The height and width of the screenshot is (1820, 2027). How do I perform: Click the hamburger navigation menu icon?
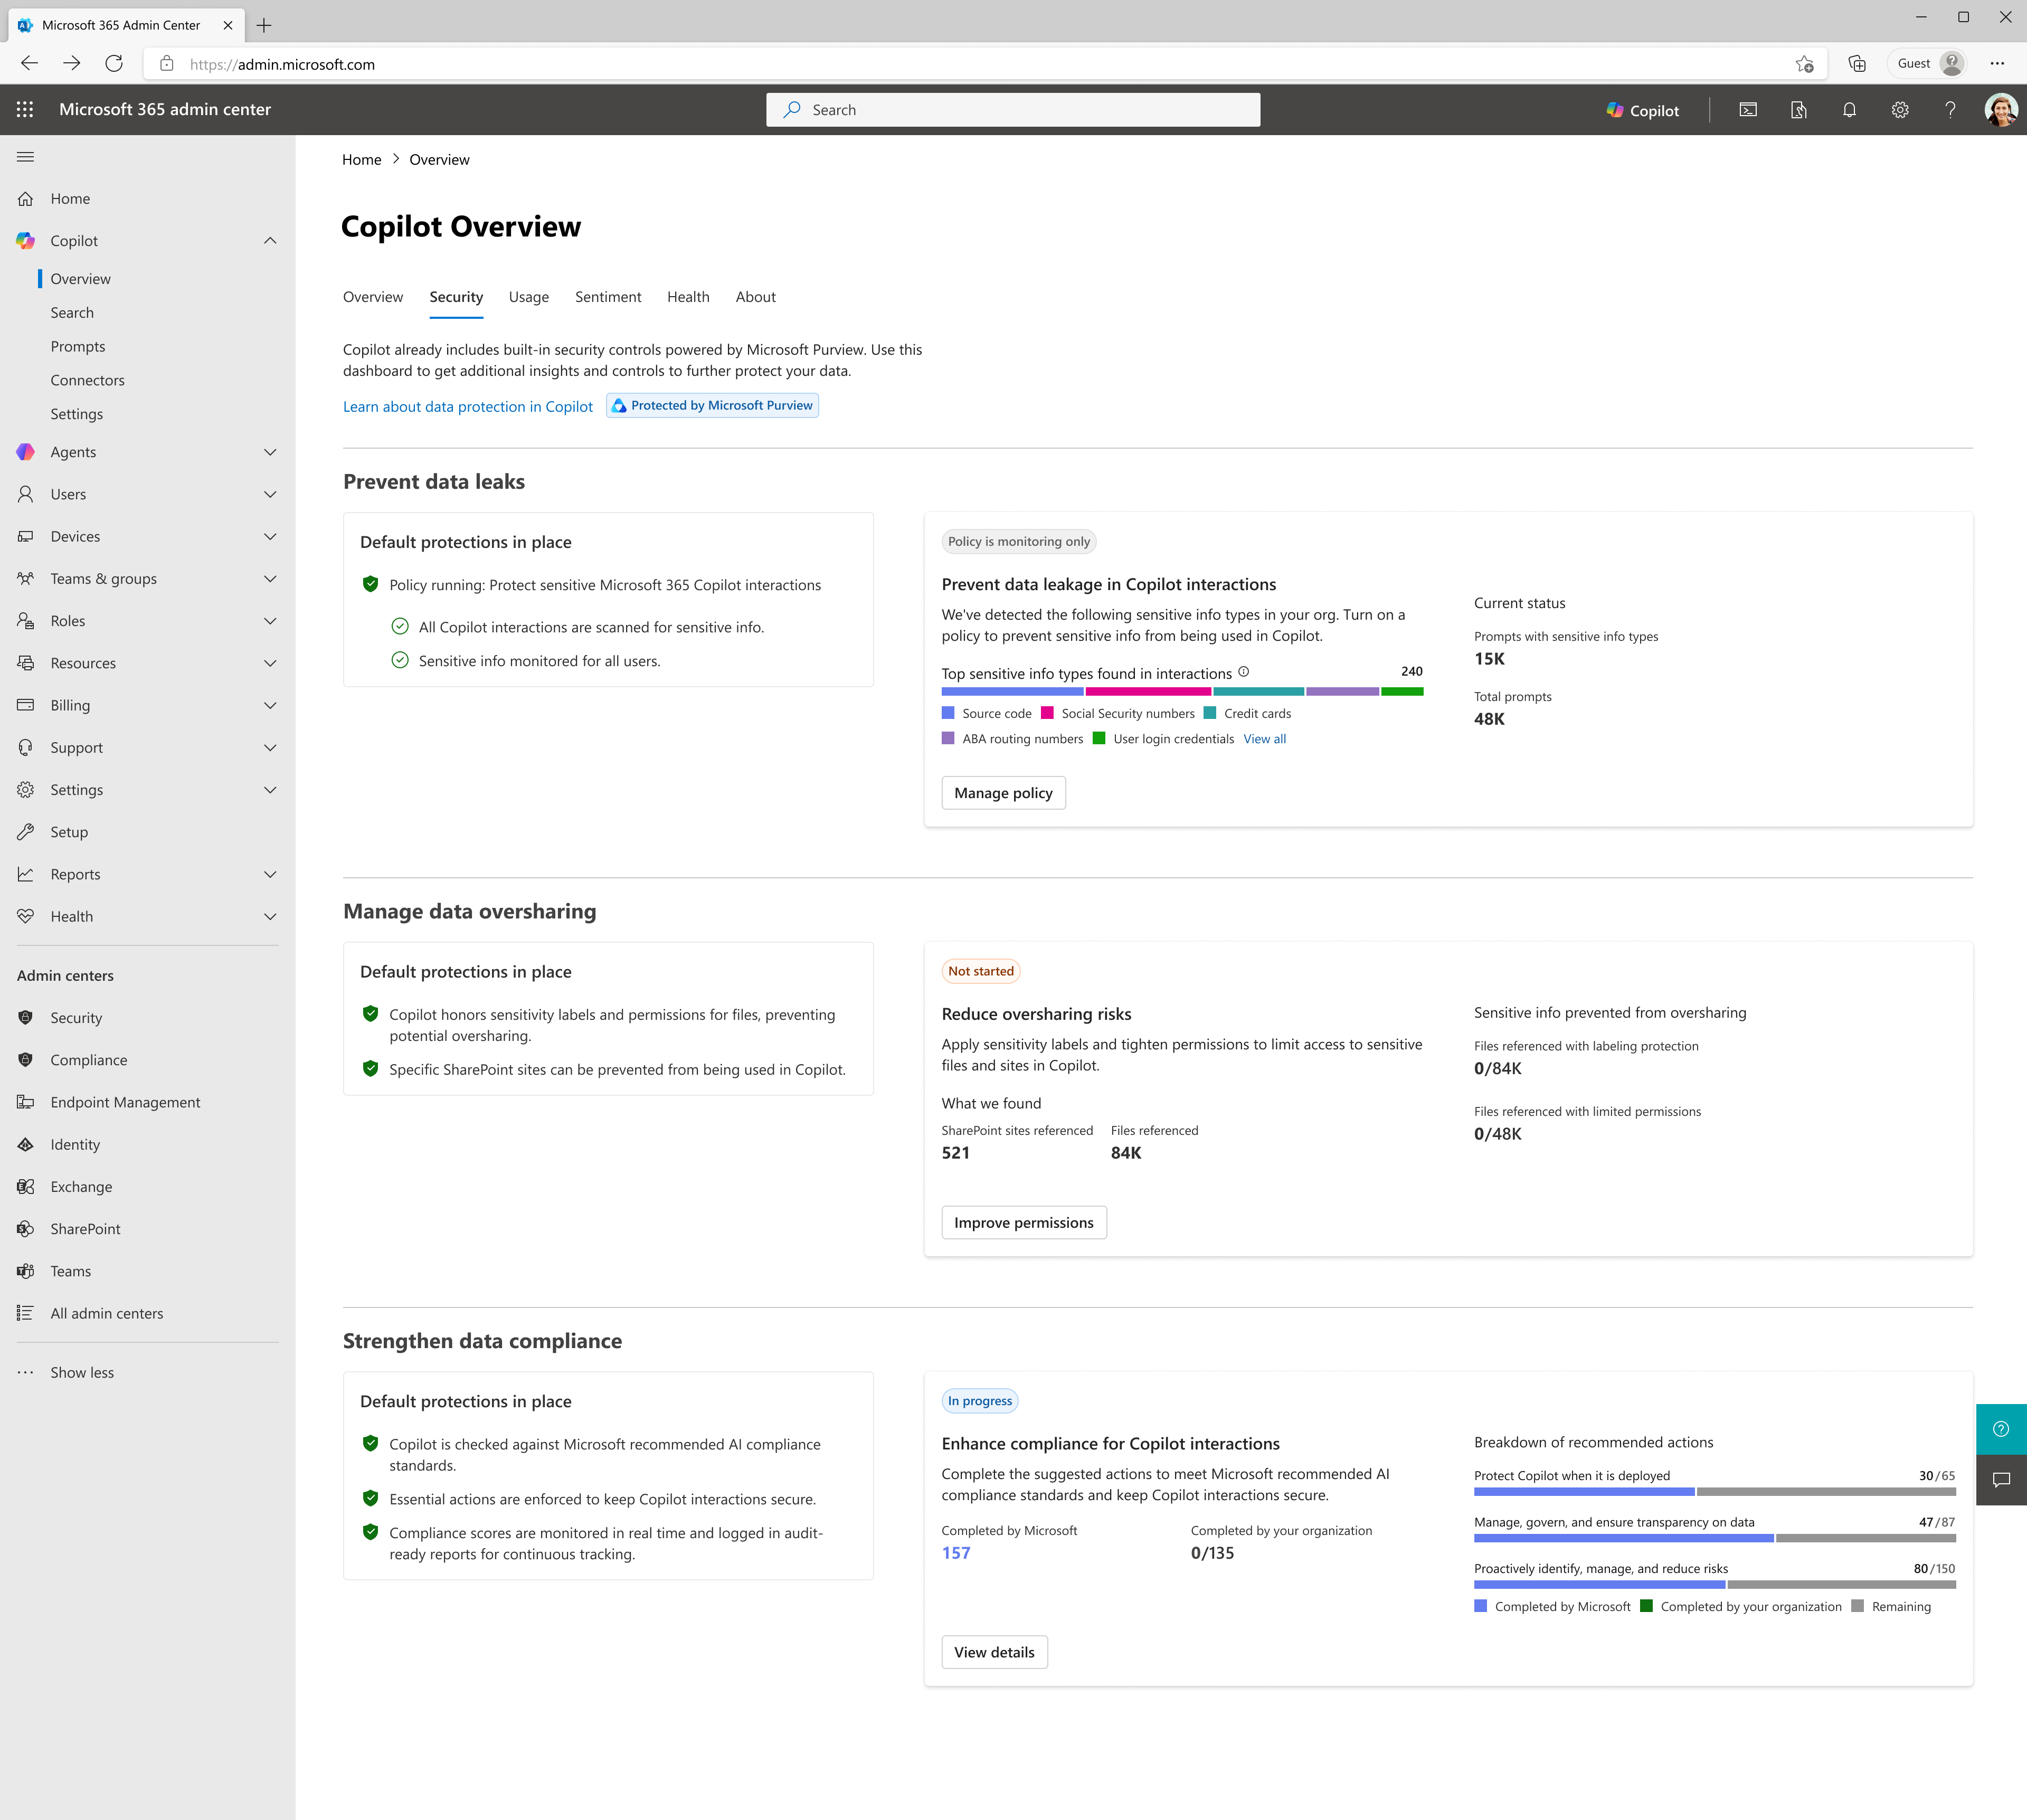point(26,157)
